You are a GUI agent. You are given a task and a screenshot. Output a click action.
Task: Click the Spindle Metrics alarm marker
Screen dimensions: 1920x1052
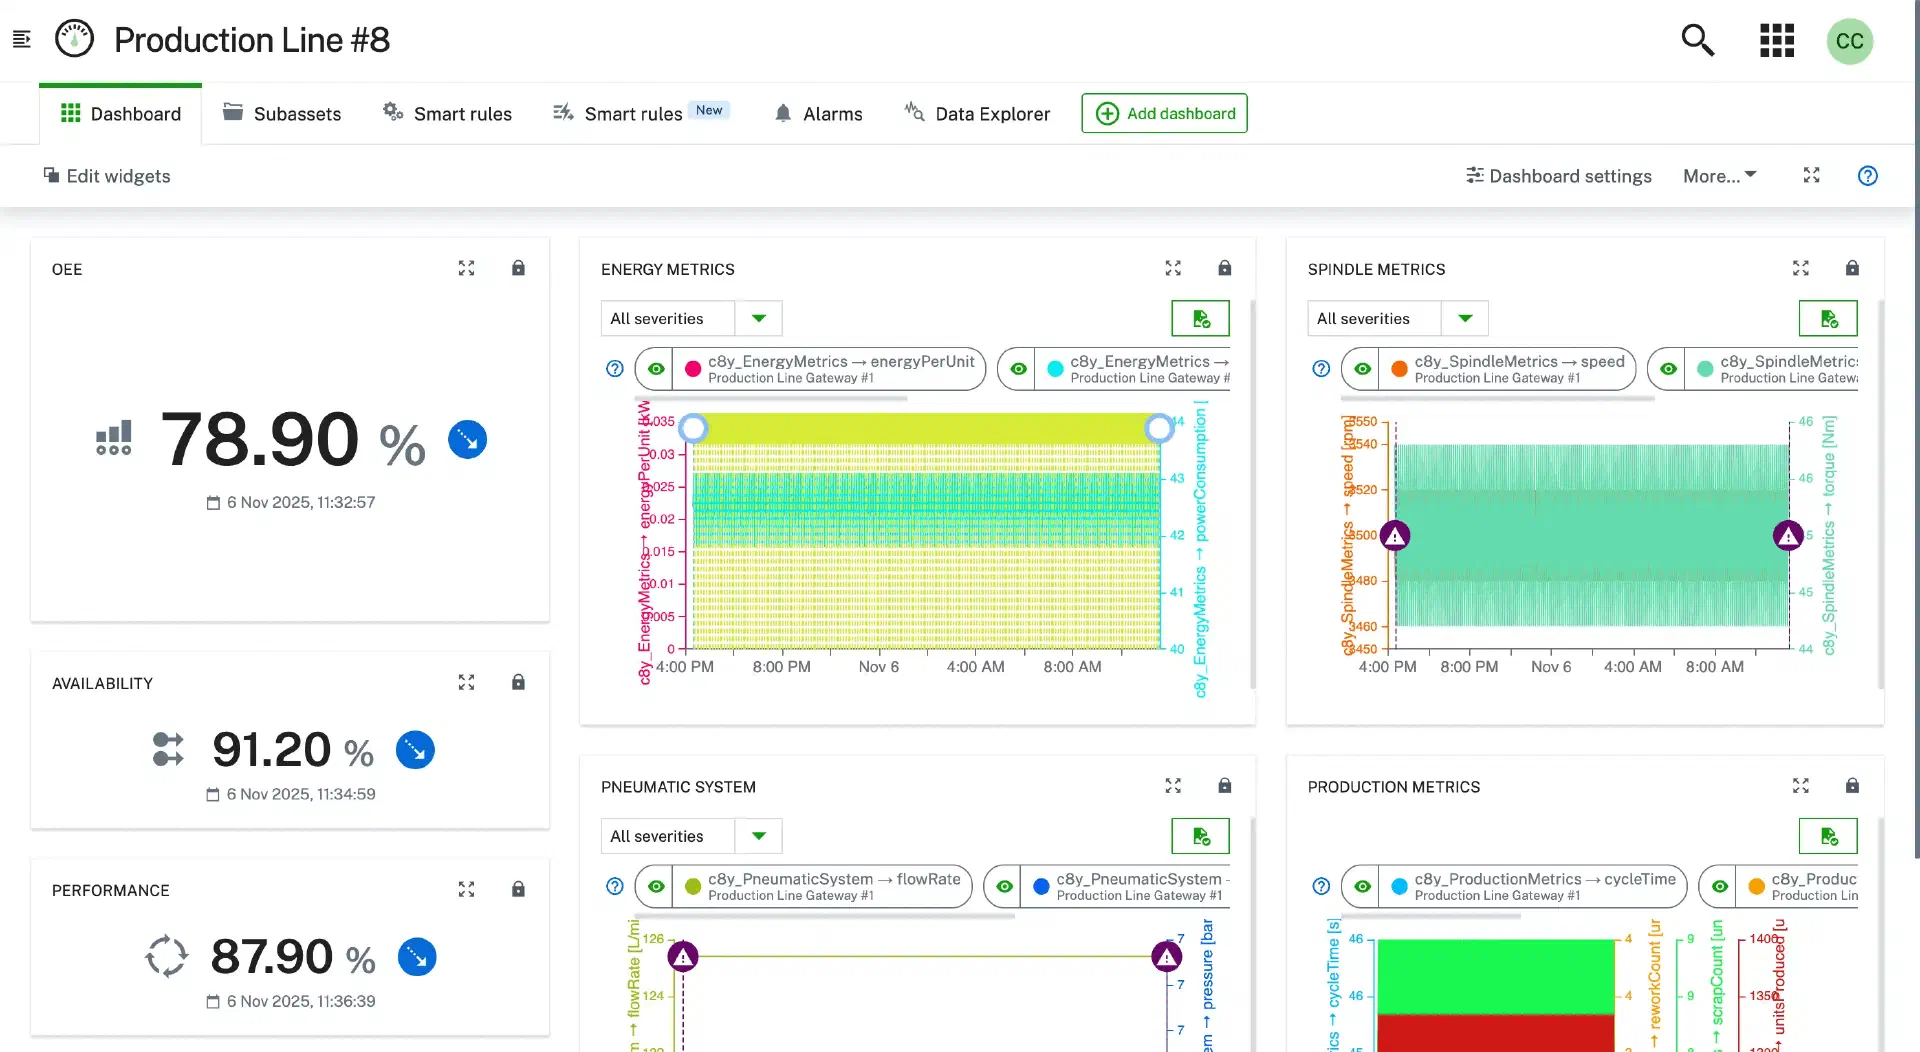pos(1395,536)
